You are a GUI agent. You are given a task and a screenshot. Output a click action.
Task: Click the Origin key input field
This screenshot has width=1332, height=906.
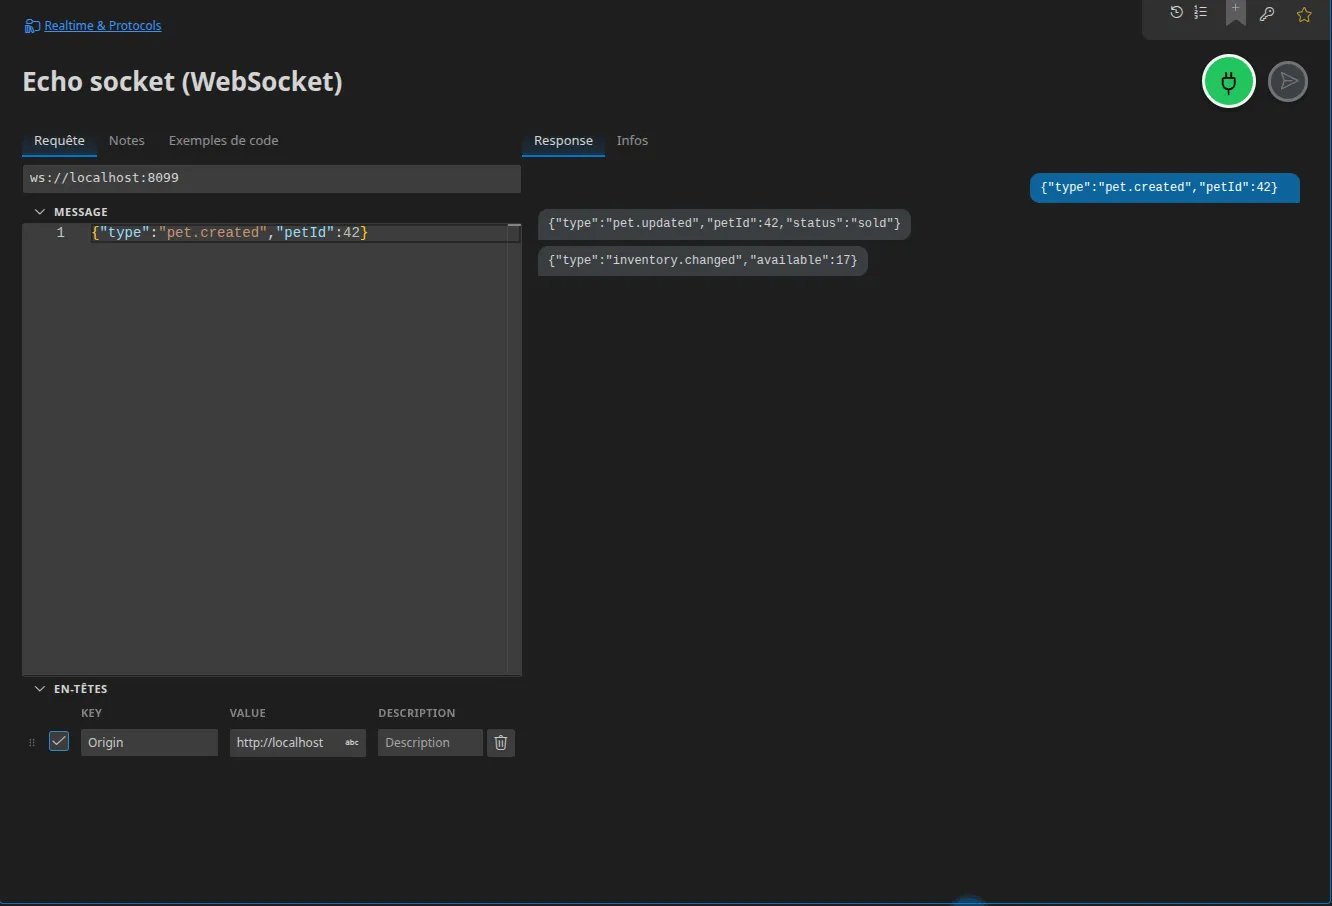[x=149, y=743]
